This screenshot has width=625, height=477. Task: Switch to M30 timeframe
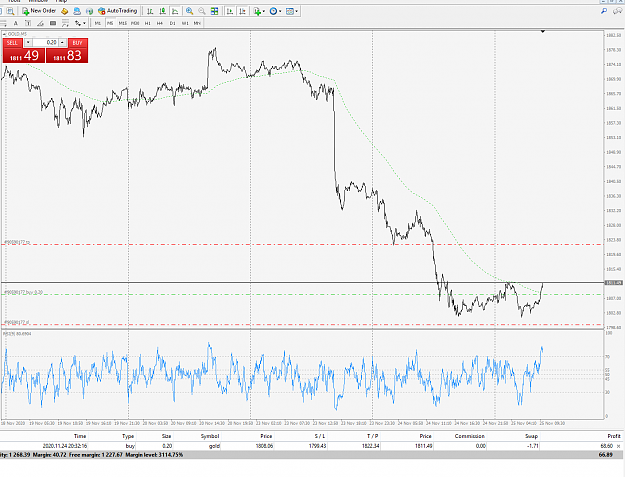(135, 23)
